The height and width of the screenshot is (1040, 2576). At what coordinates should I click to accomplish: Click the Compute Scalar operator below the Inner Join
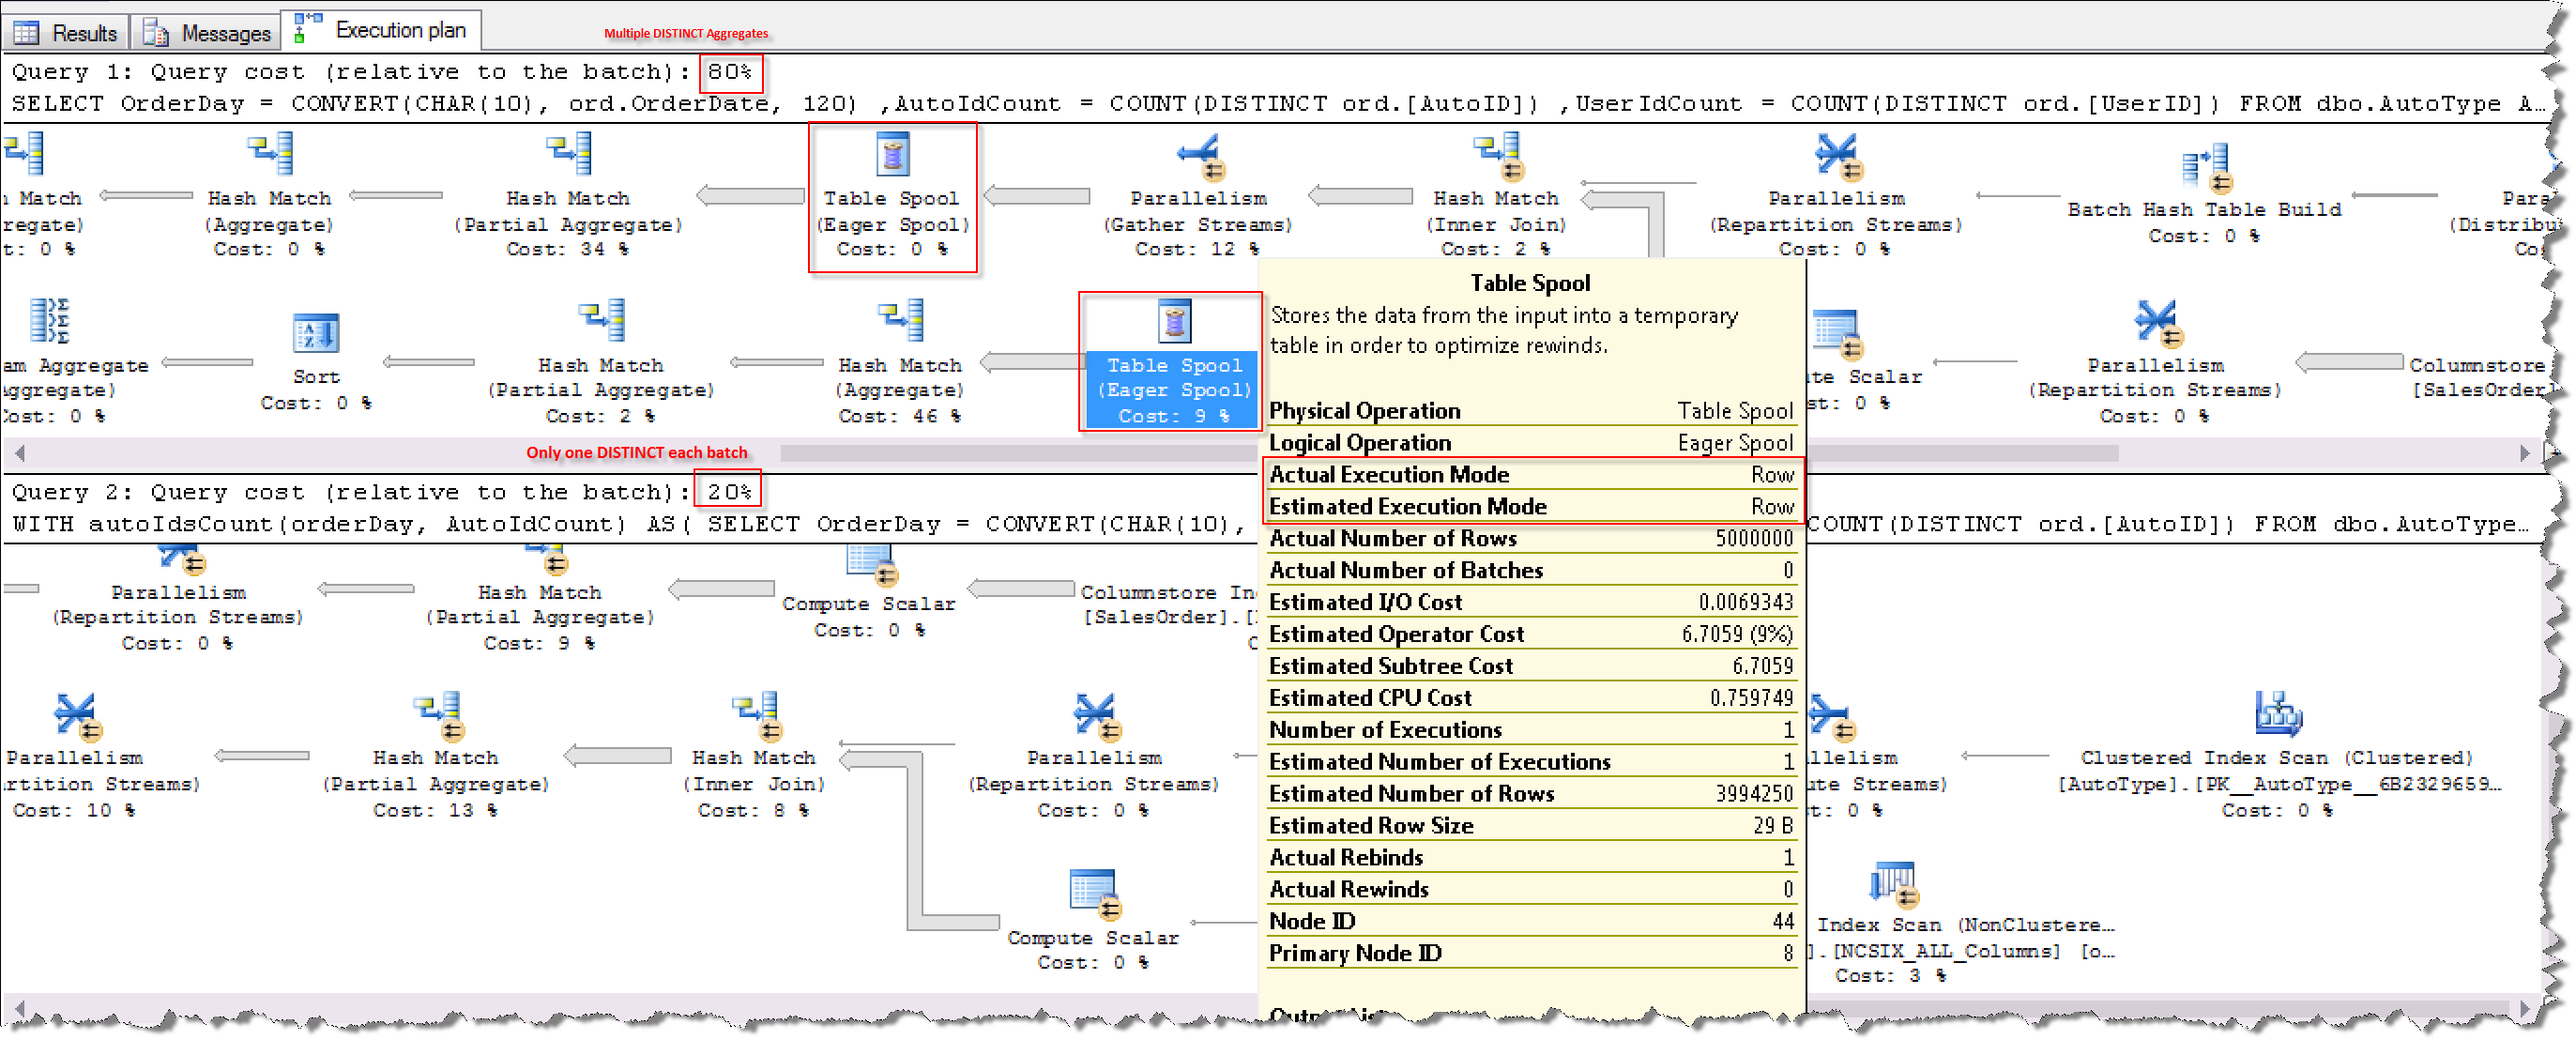[1093, 922]
